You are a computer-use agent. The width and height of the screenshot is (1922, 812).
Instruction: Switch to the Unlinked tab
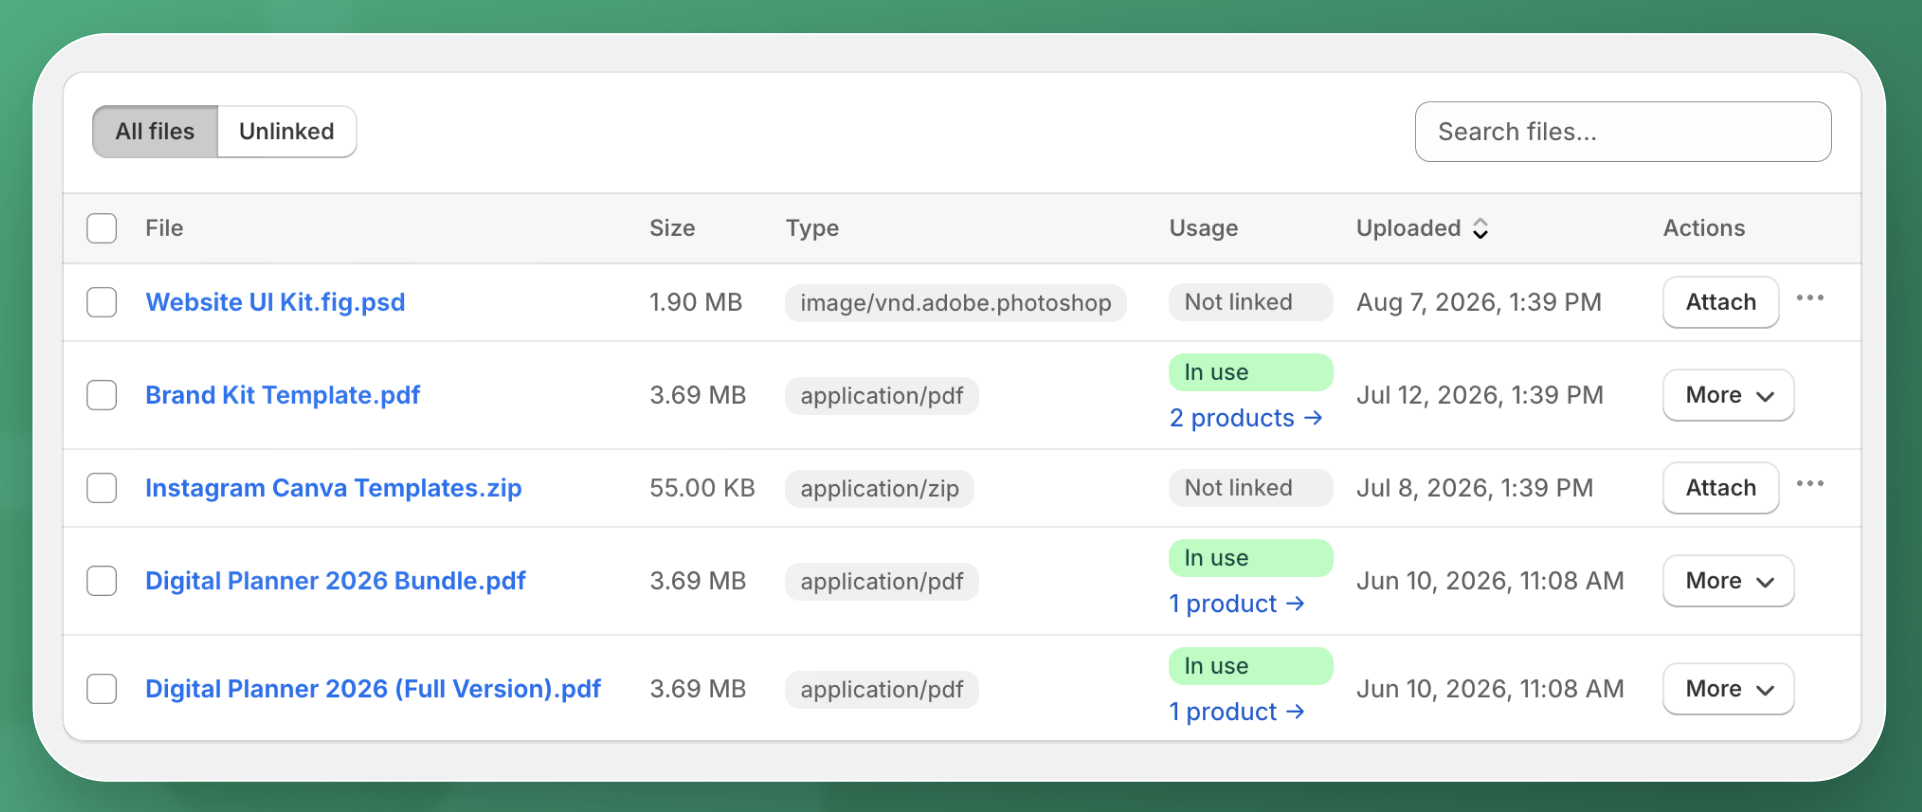coord(287,131)
